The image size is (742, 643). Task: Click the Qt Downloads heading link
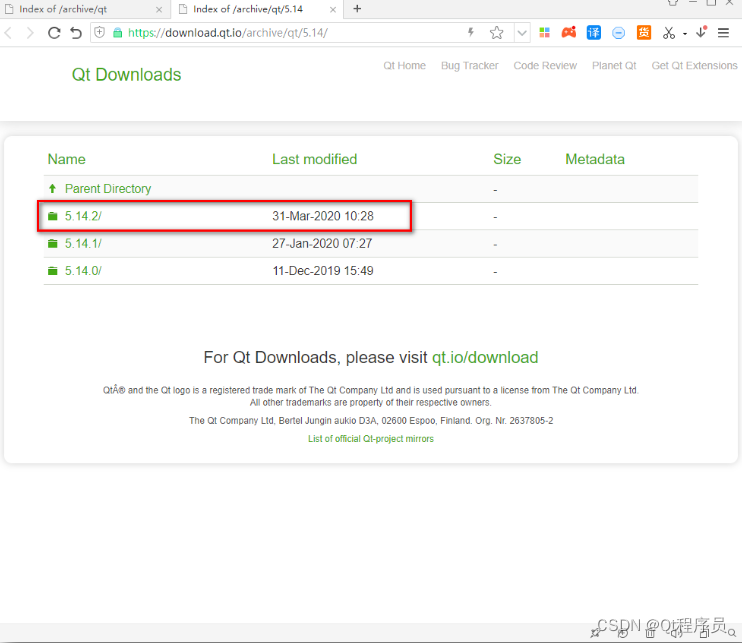126,75
